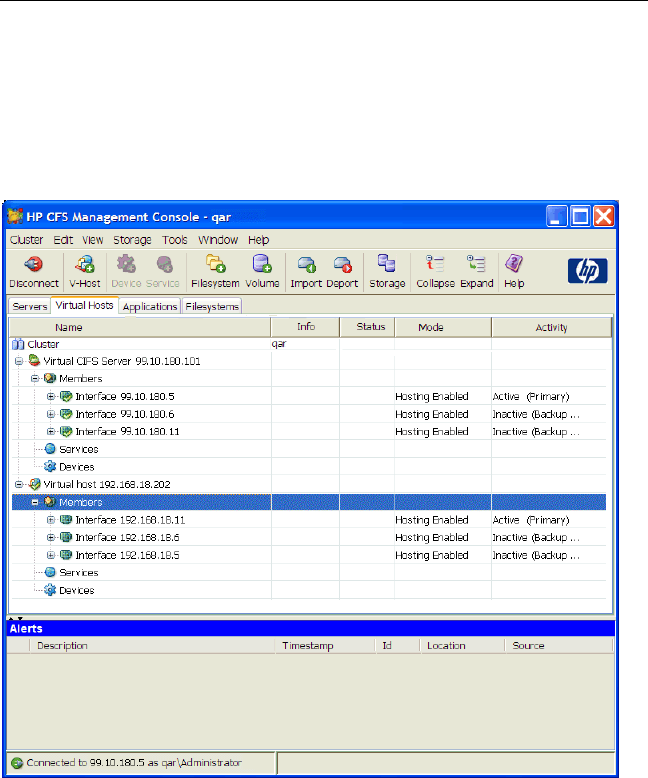Open the Tools menu

tap(175, 240)
